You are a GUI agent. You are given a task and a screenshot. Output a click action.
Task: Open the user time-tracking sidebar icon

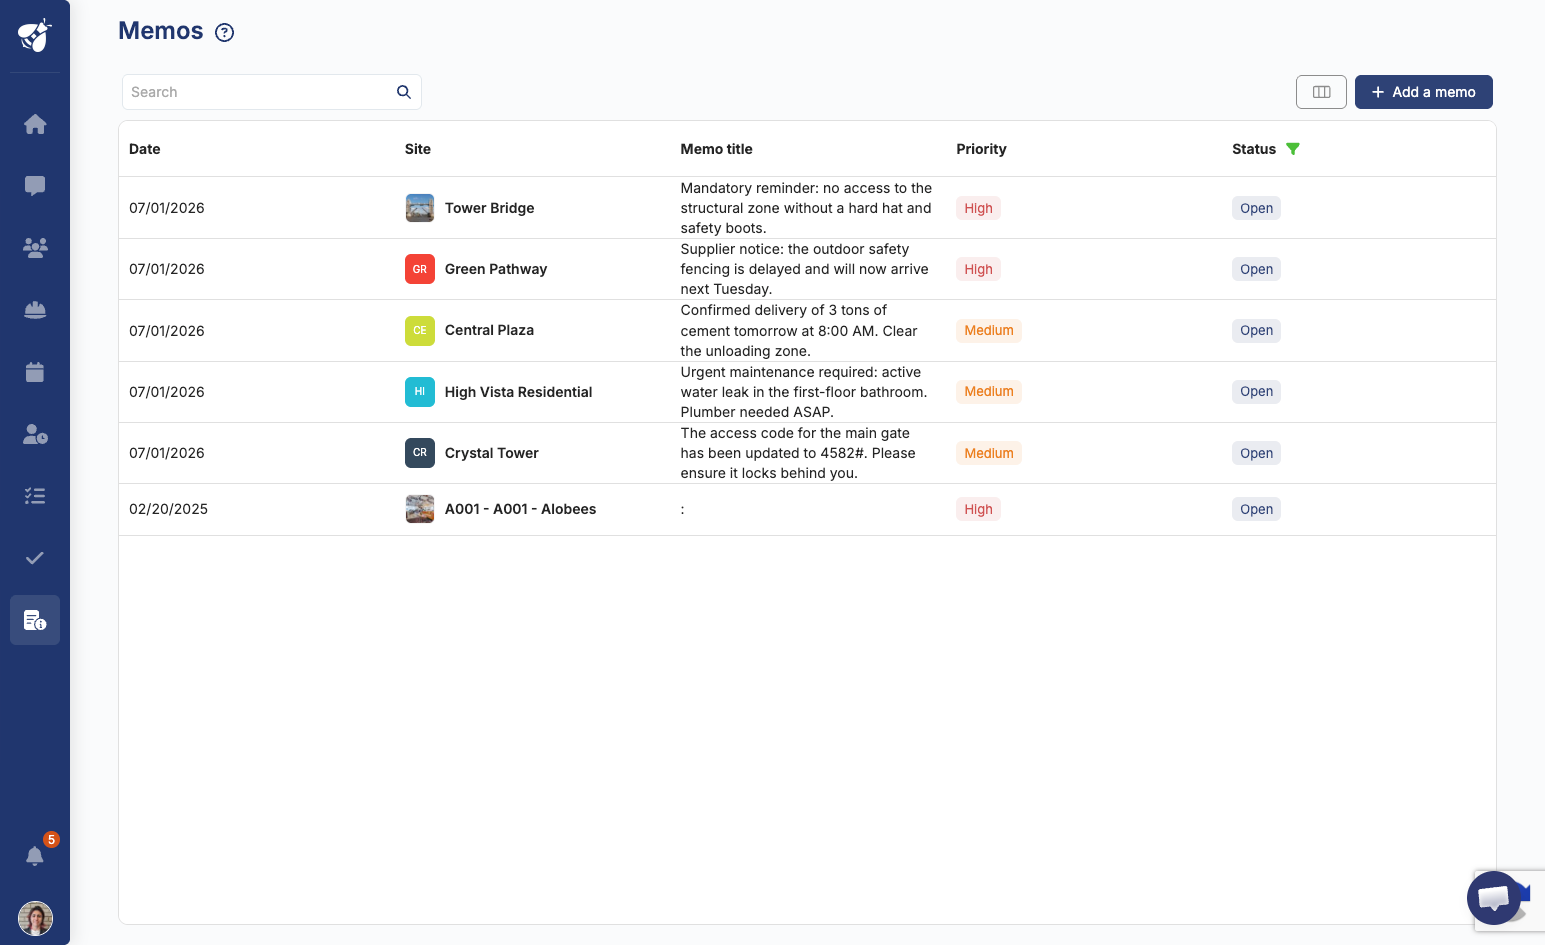click(35, 434)
